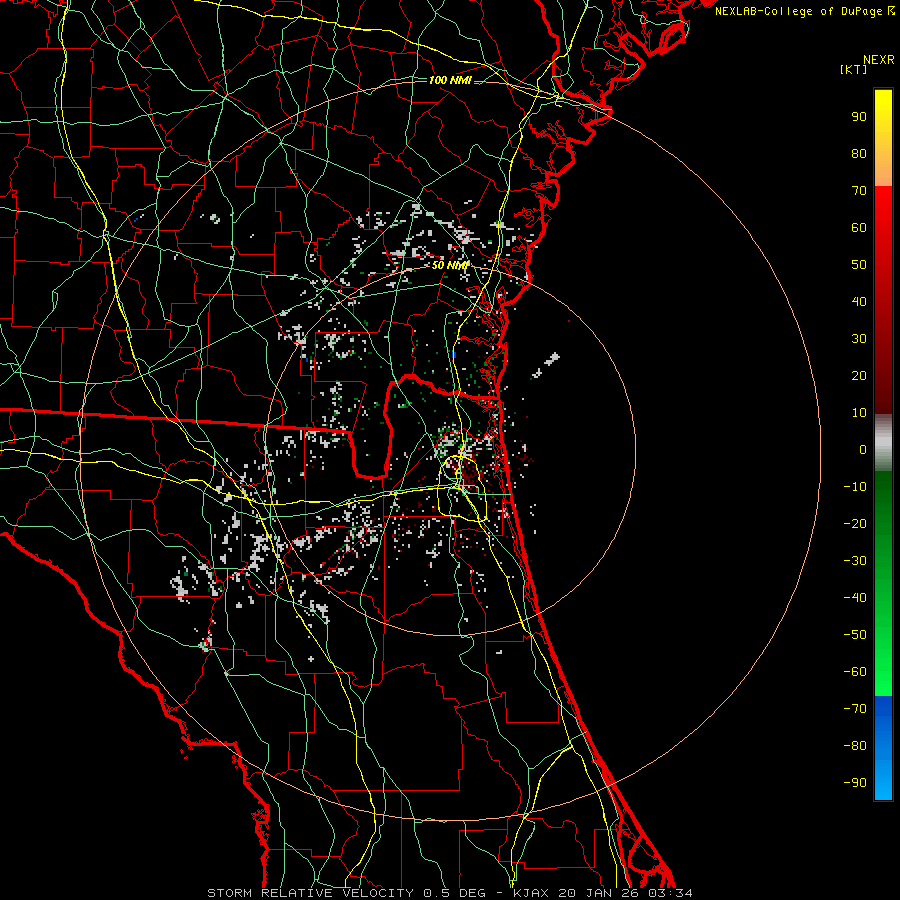Click the positive 80 scale value

pos(859,153)
